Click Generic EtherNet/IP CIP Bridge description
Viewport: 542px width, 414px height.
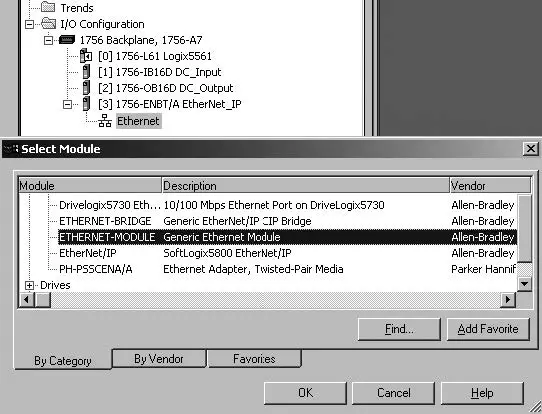(x=237, y=221)
